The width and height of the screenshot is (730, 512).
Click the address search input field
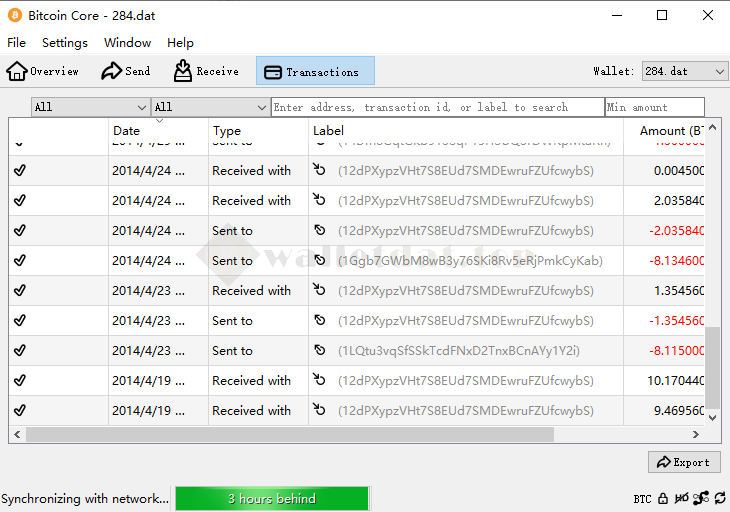437,107
